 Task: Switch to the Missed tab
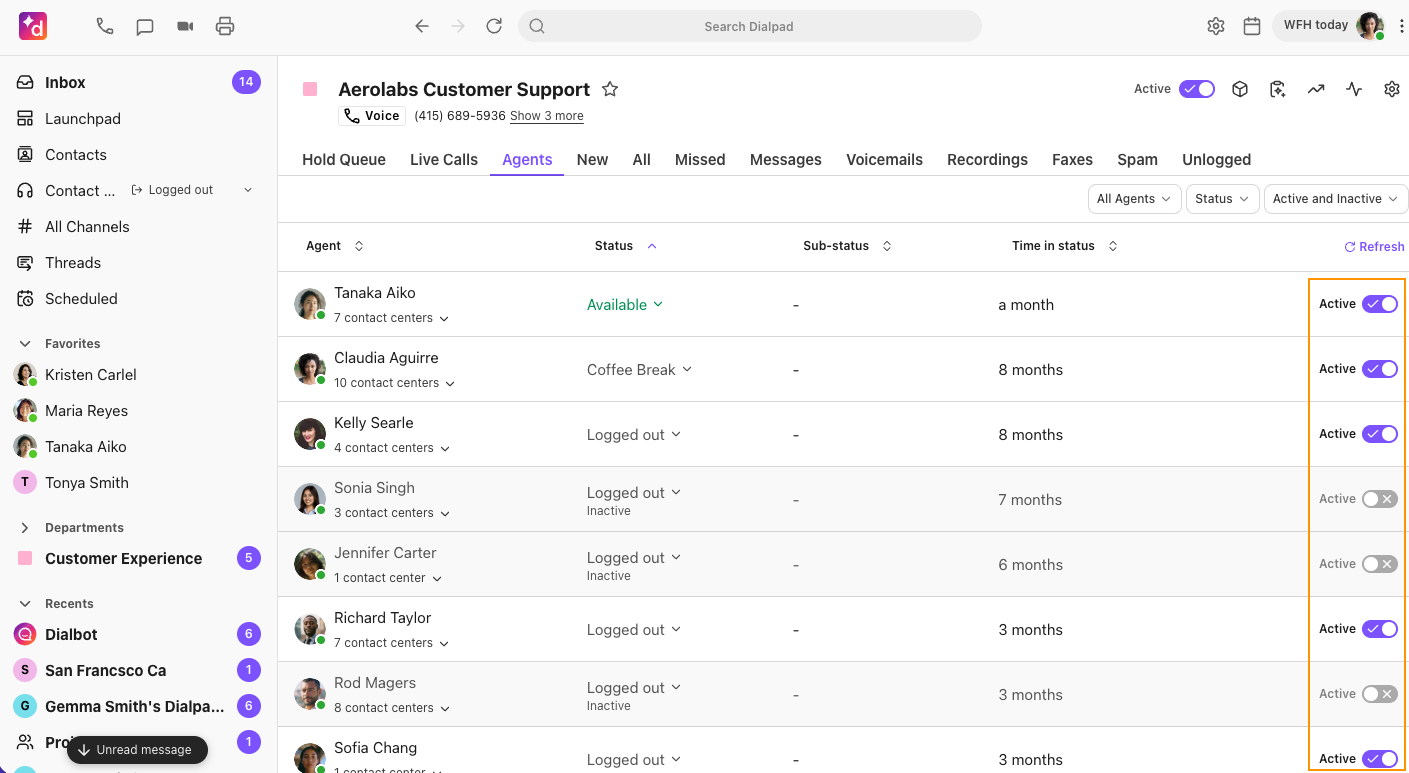click(700, 160)
